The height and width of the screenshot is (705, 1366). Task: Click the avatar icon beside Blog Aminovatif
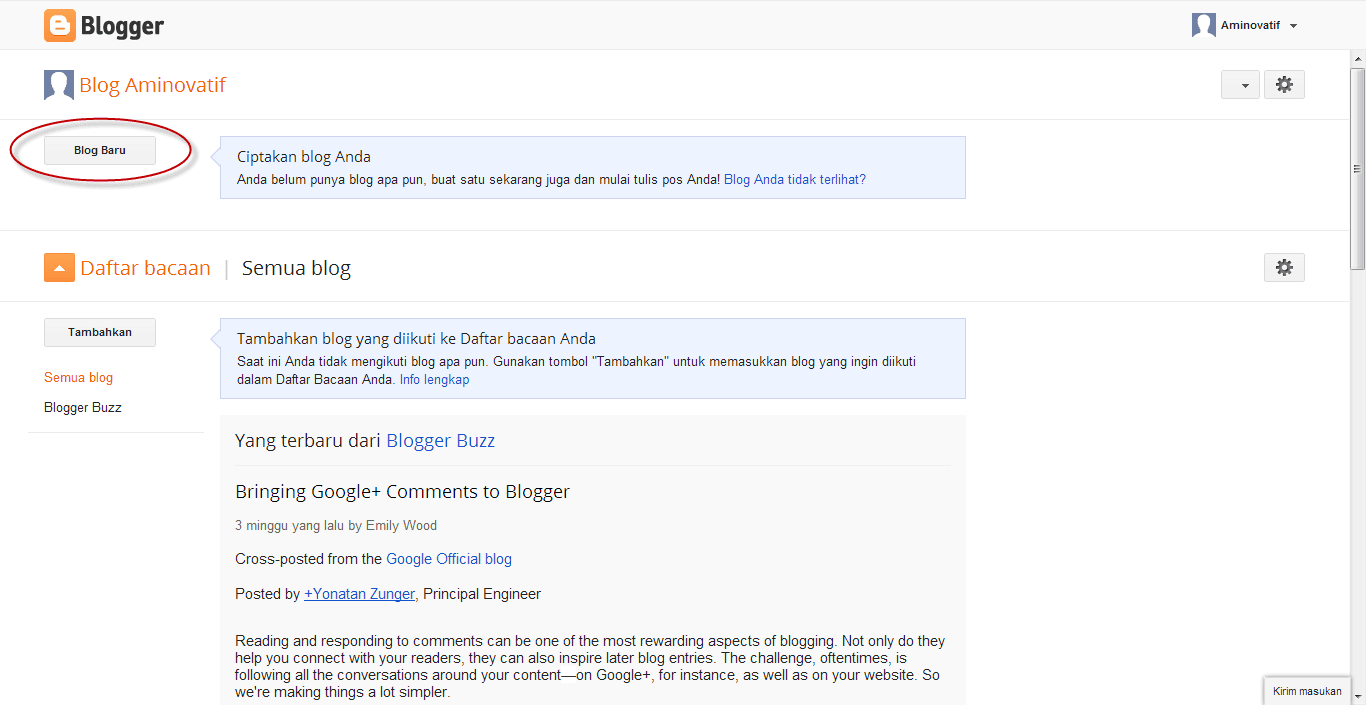click(59, 85)
